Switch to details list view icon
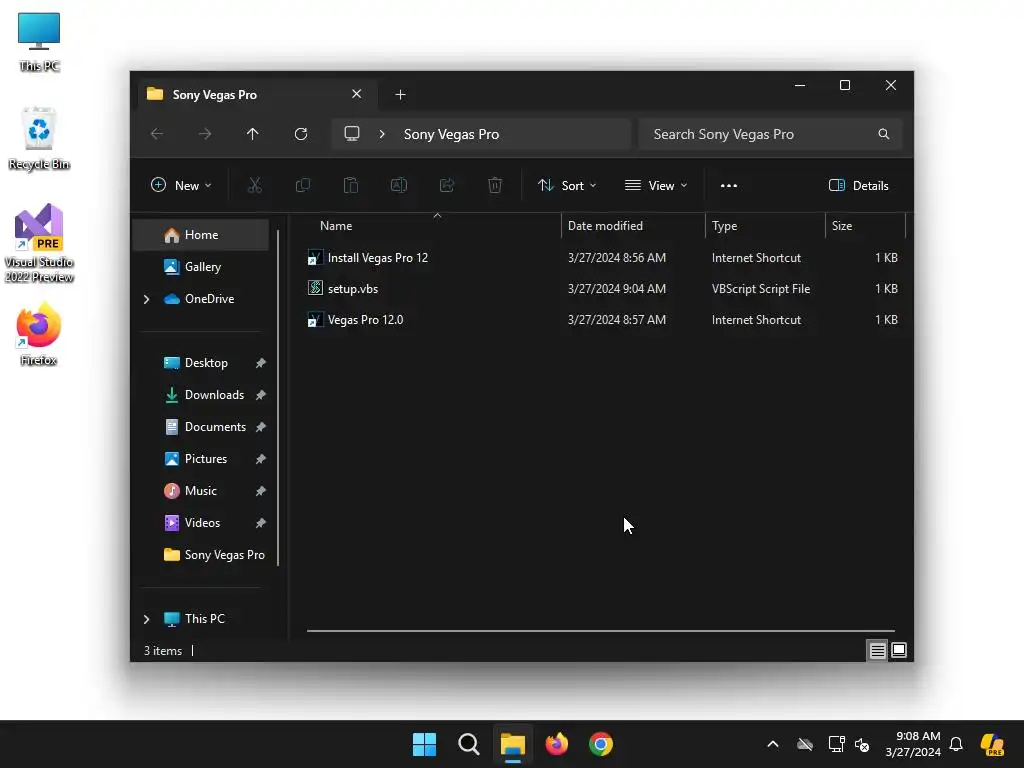1024x768 pixels. [x=877, y=650]
